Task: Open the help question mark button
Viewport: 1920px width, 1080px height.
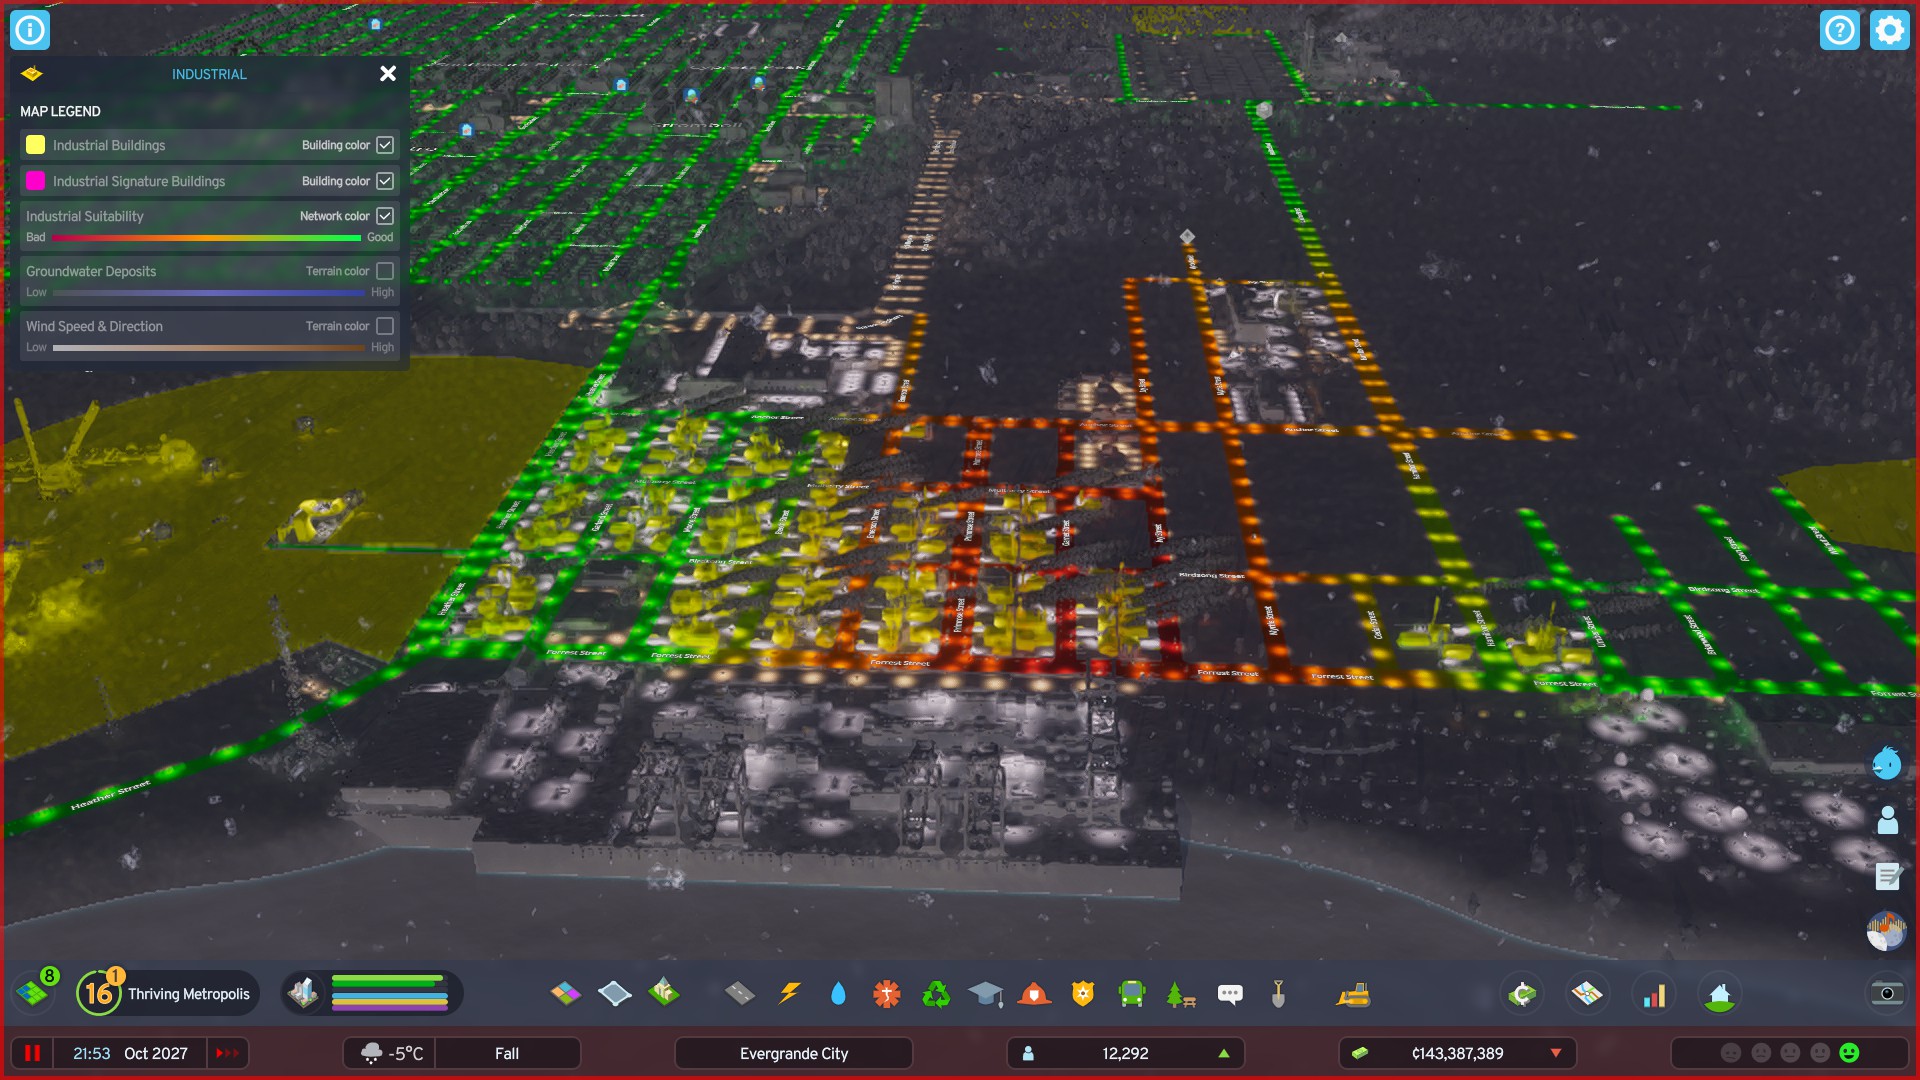Action: pos(1839,30)
